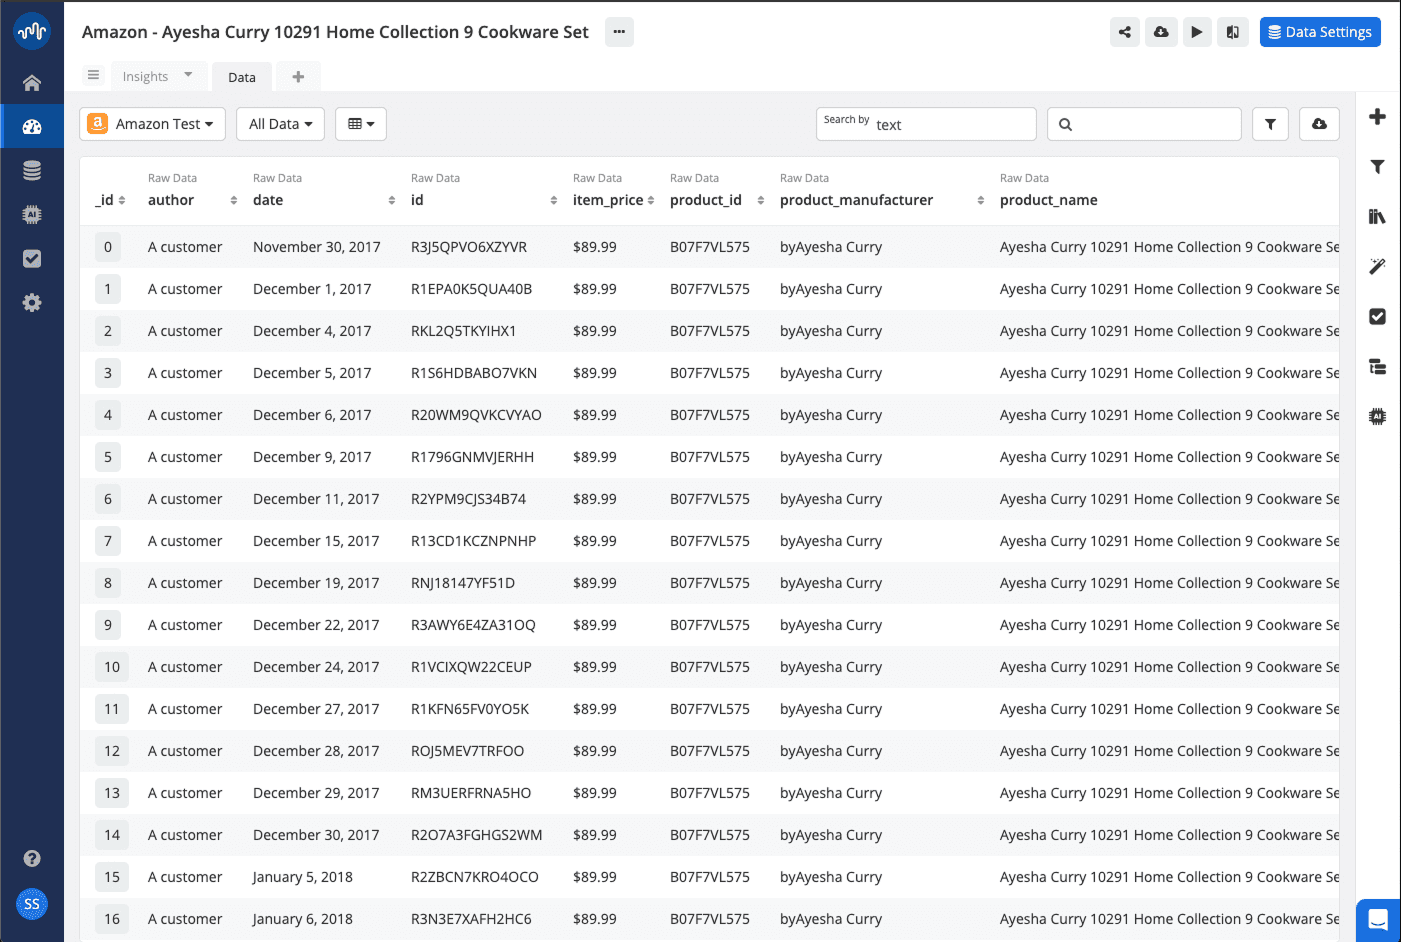The image size is (1401, 942).
Task: Click date cell December 24, 2017
Action: pos(316,667)
